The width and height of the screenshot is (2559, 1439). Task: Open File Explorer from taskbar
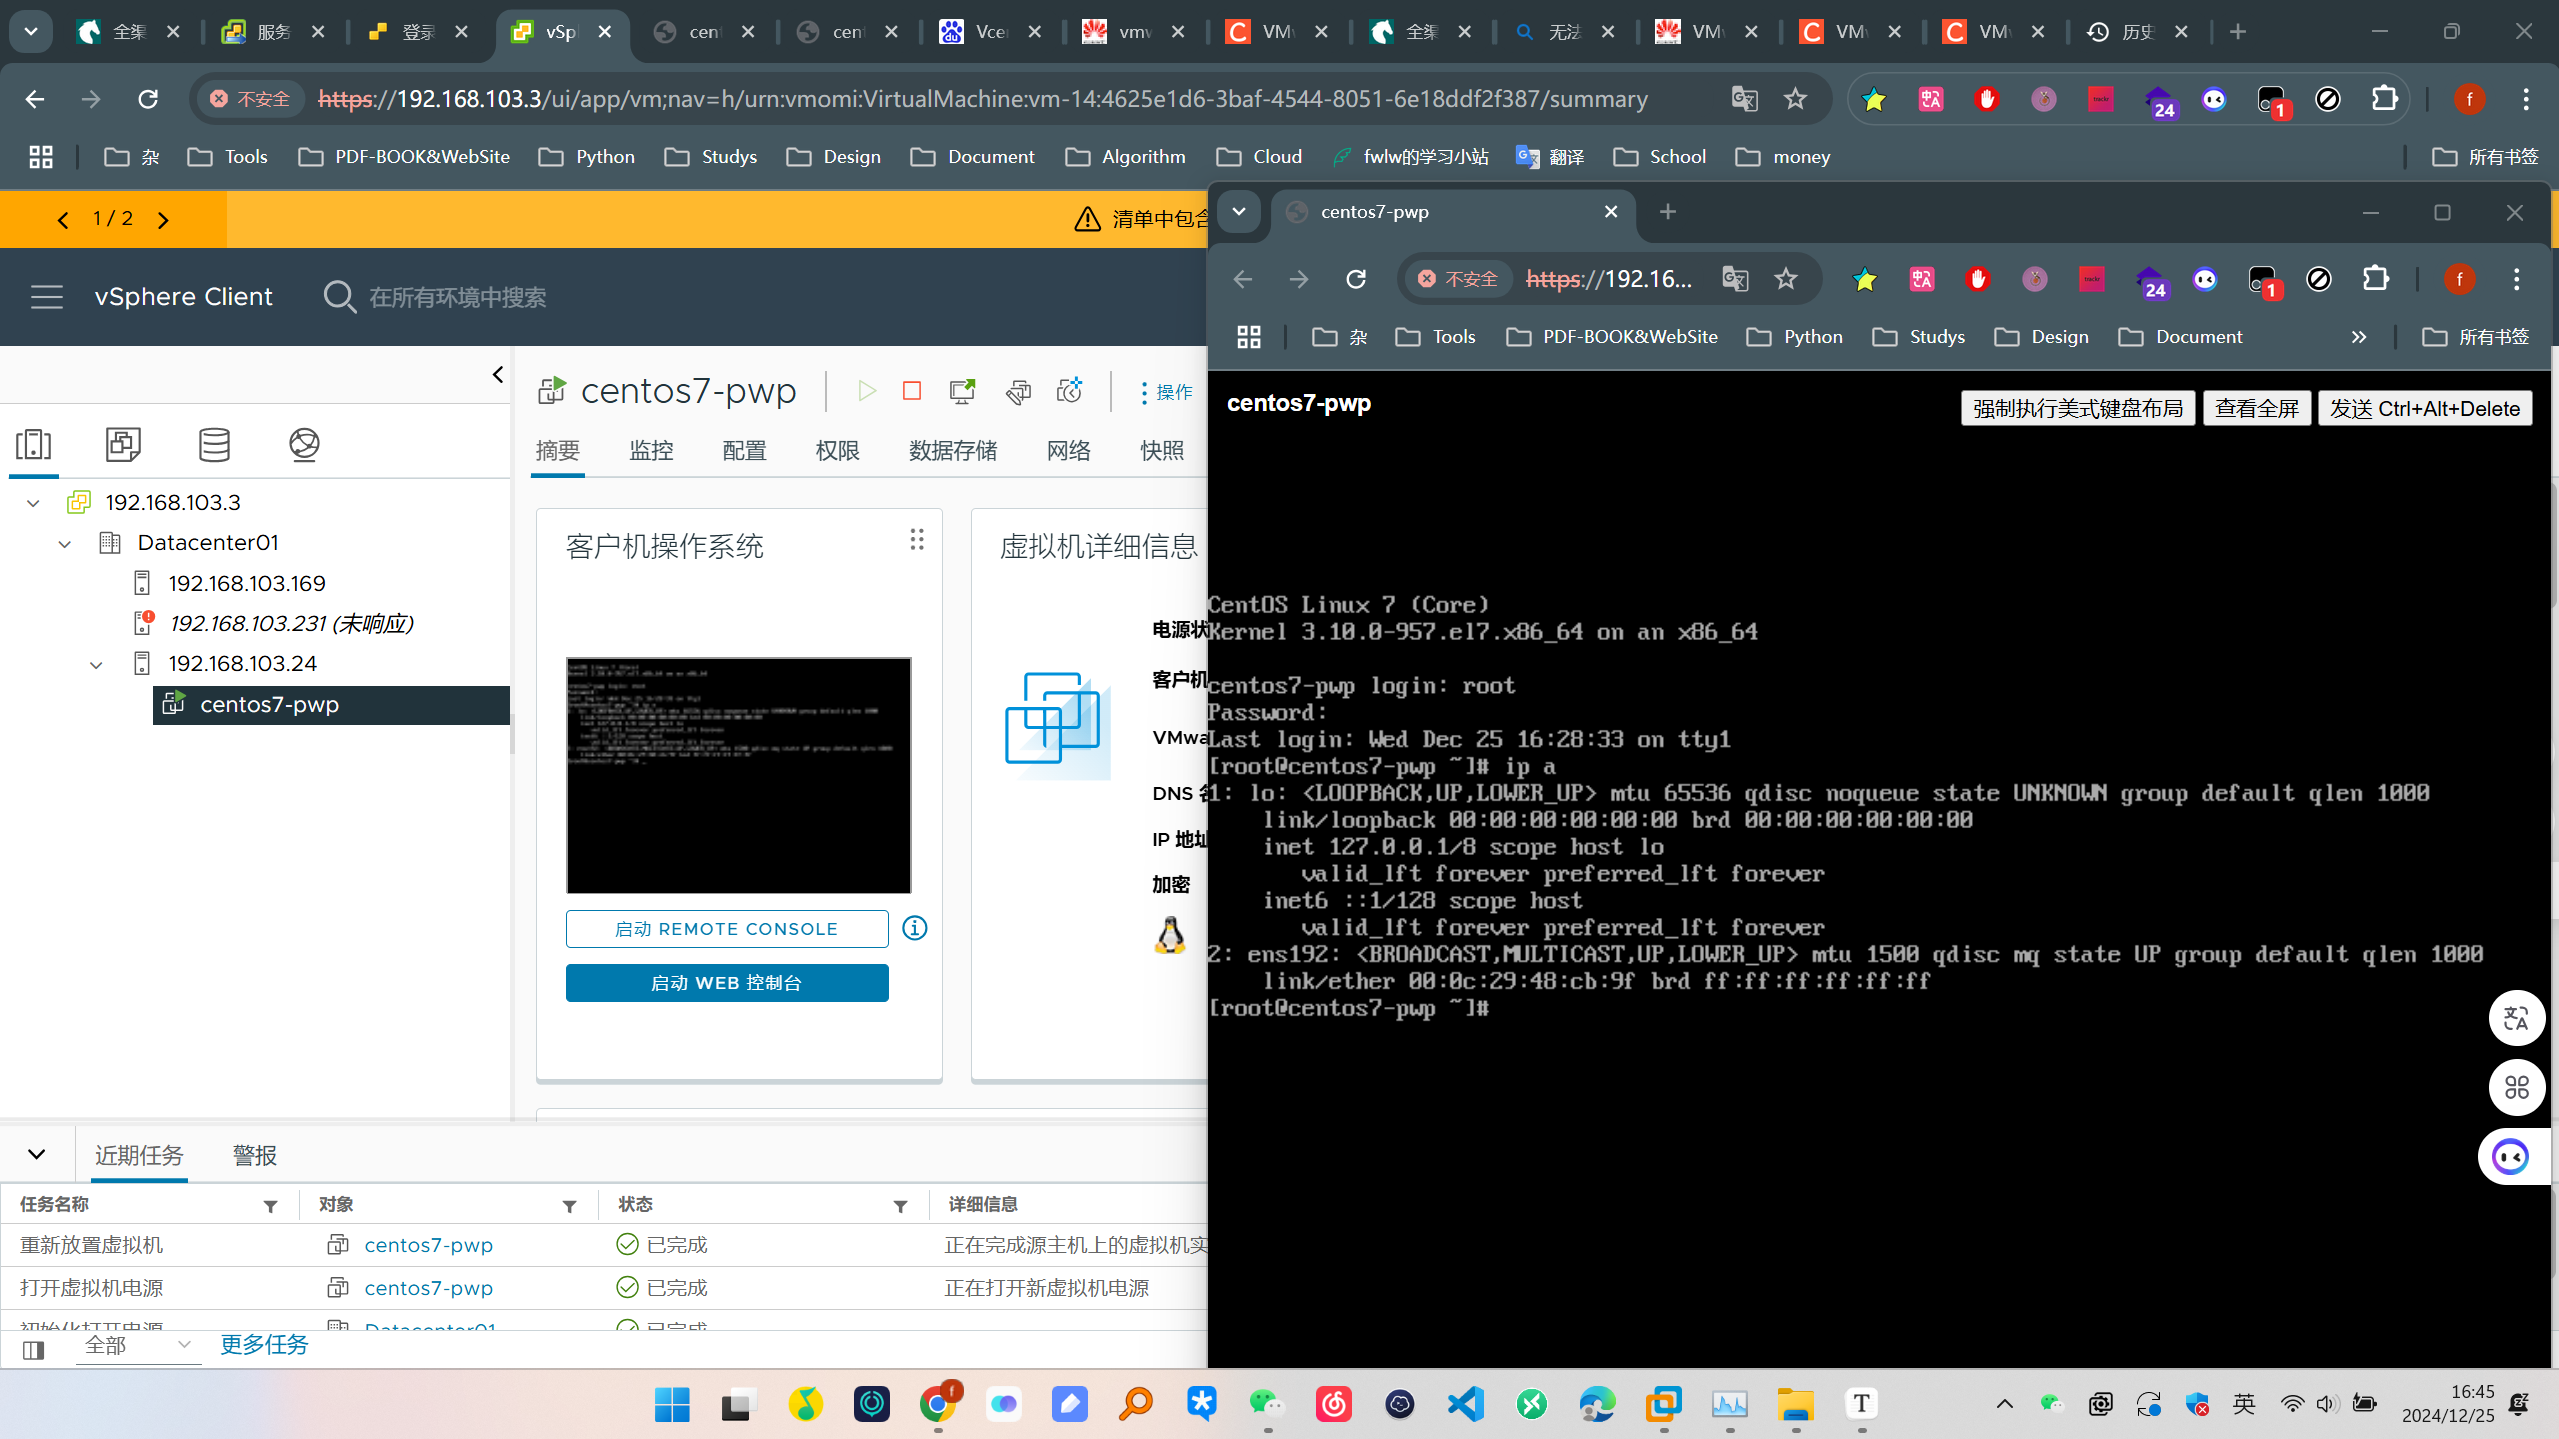[x=1795, y=1405]
